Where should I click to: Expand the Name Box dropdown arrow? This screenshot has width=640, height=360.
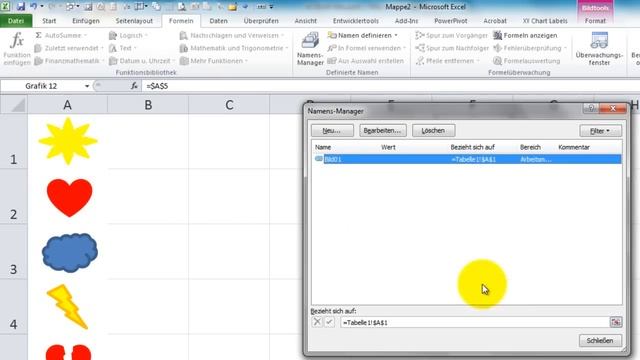coord(87,86)
